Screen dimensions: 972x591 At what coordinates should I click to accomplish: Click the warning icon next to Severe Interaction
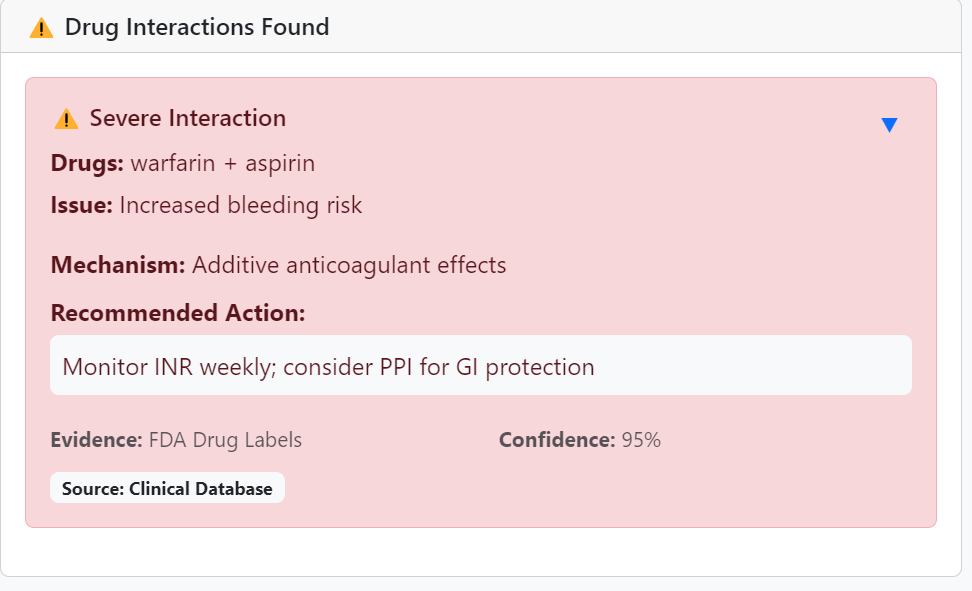66,119
